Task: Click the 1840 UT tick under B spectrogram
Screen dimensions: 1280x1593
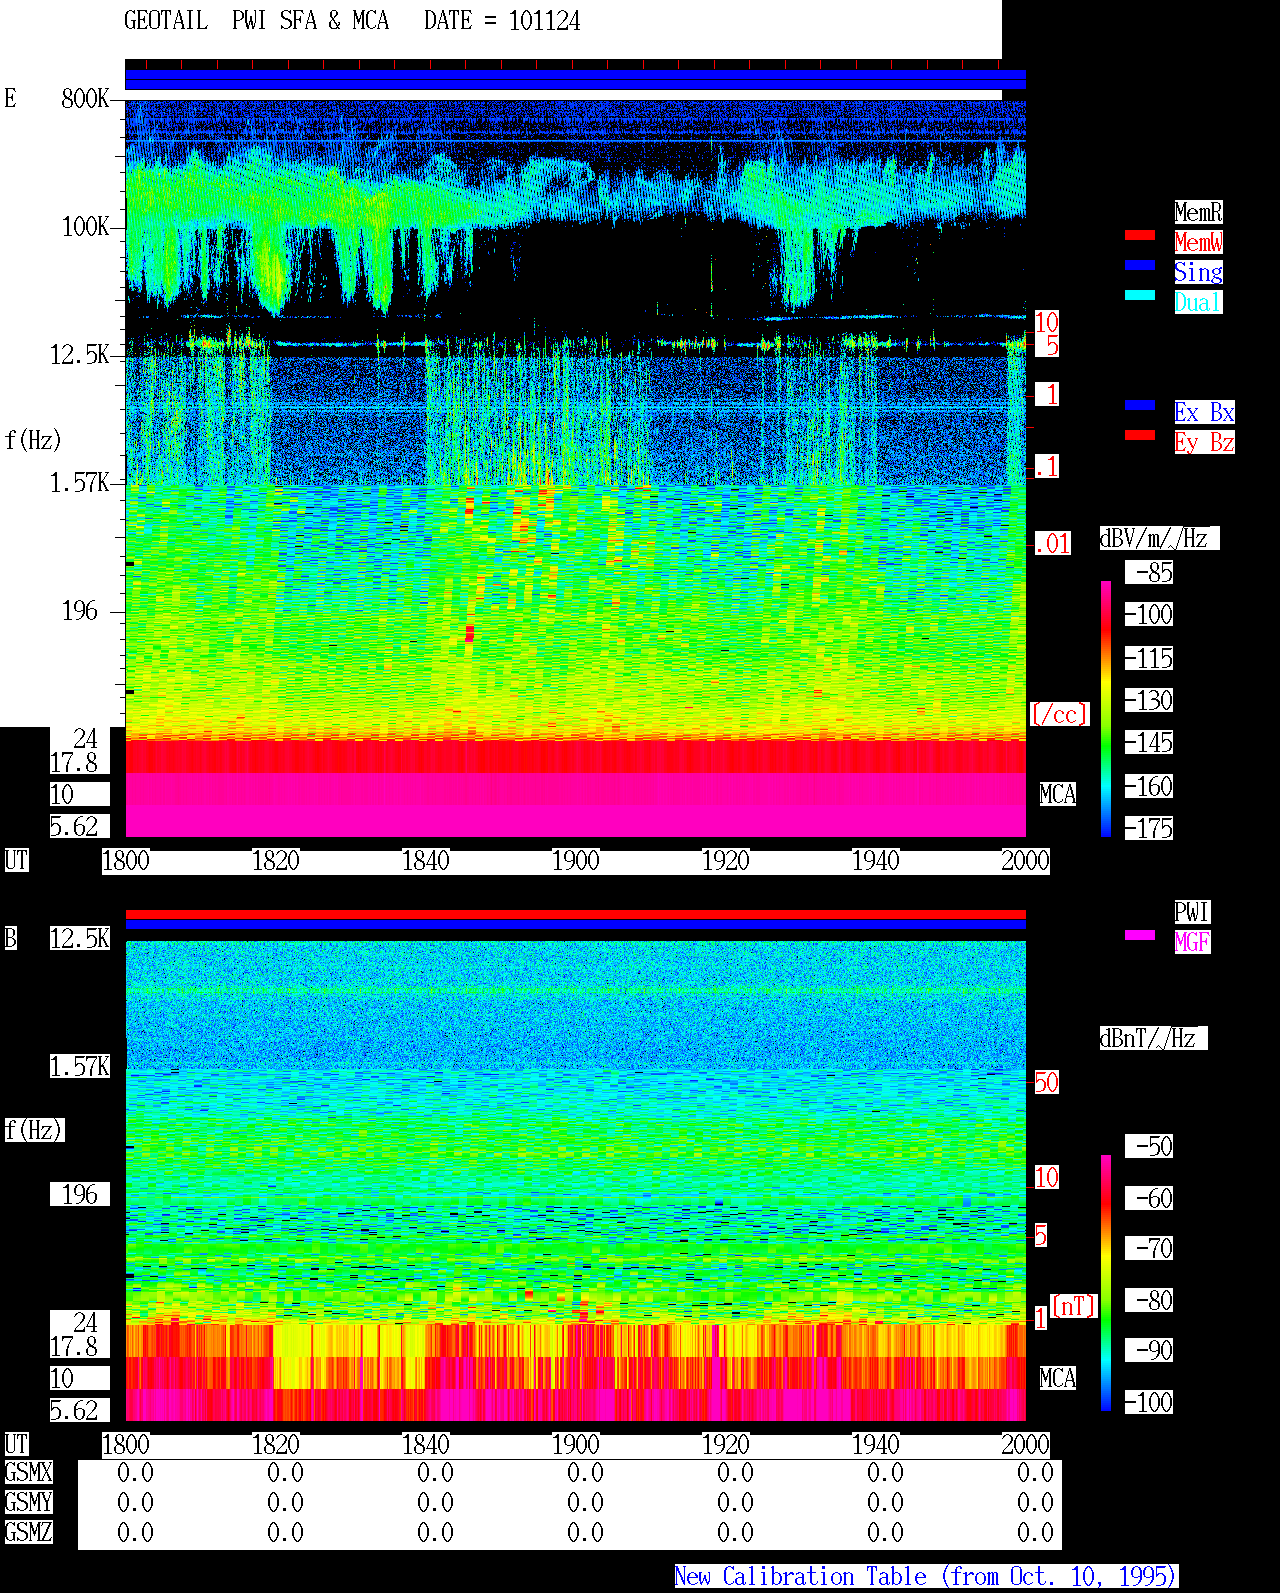Action: click(x=426, y=1445)
